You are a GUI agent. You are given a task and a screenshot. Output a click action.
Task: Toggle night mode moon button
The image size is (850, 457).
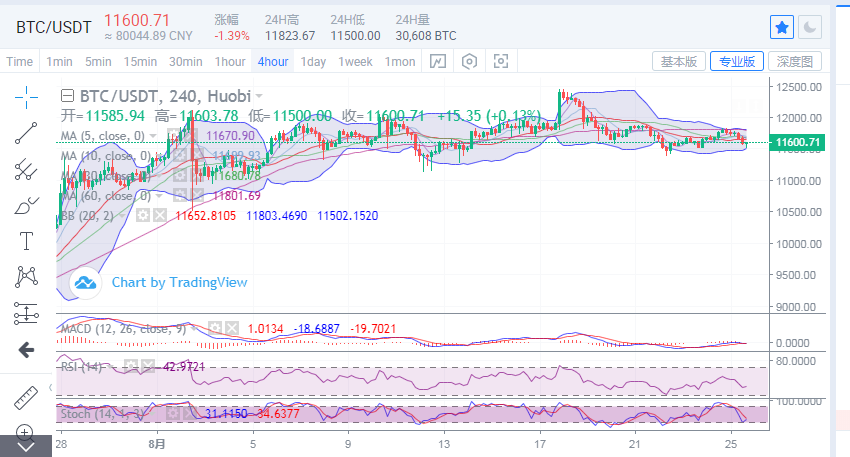(x=809, y=27)
